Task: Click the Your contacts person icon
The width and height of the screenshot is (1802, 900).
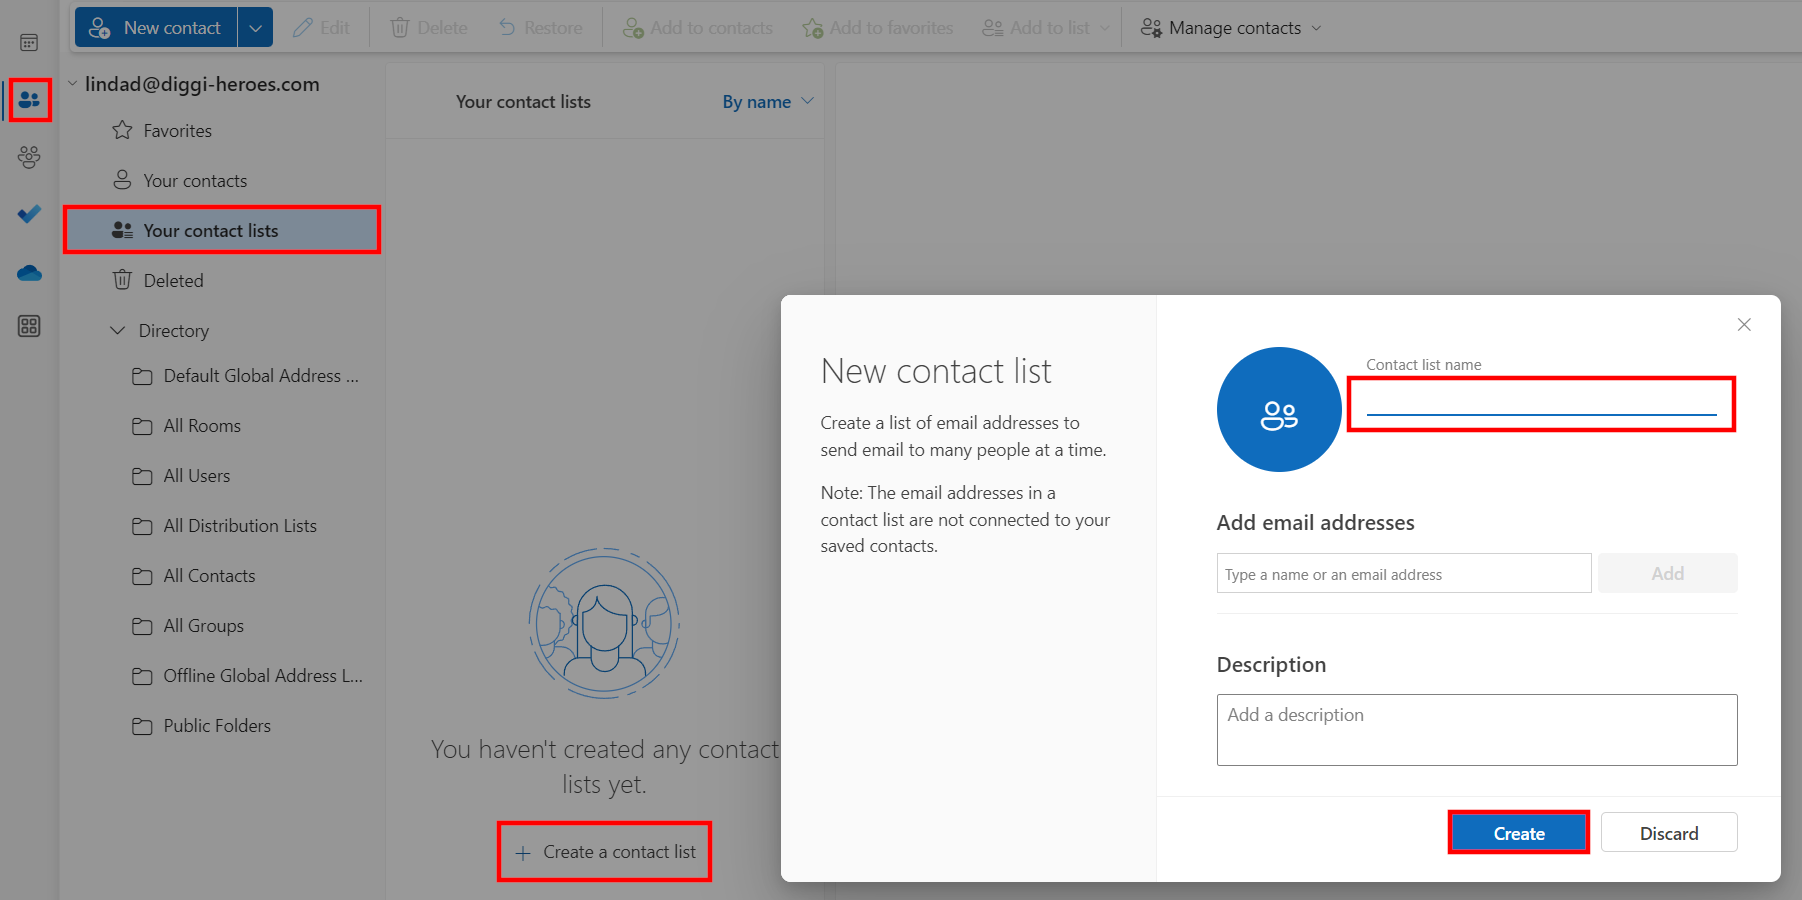Action: point(122,180)
